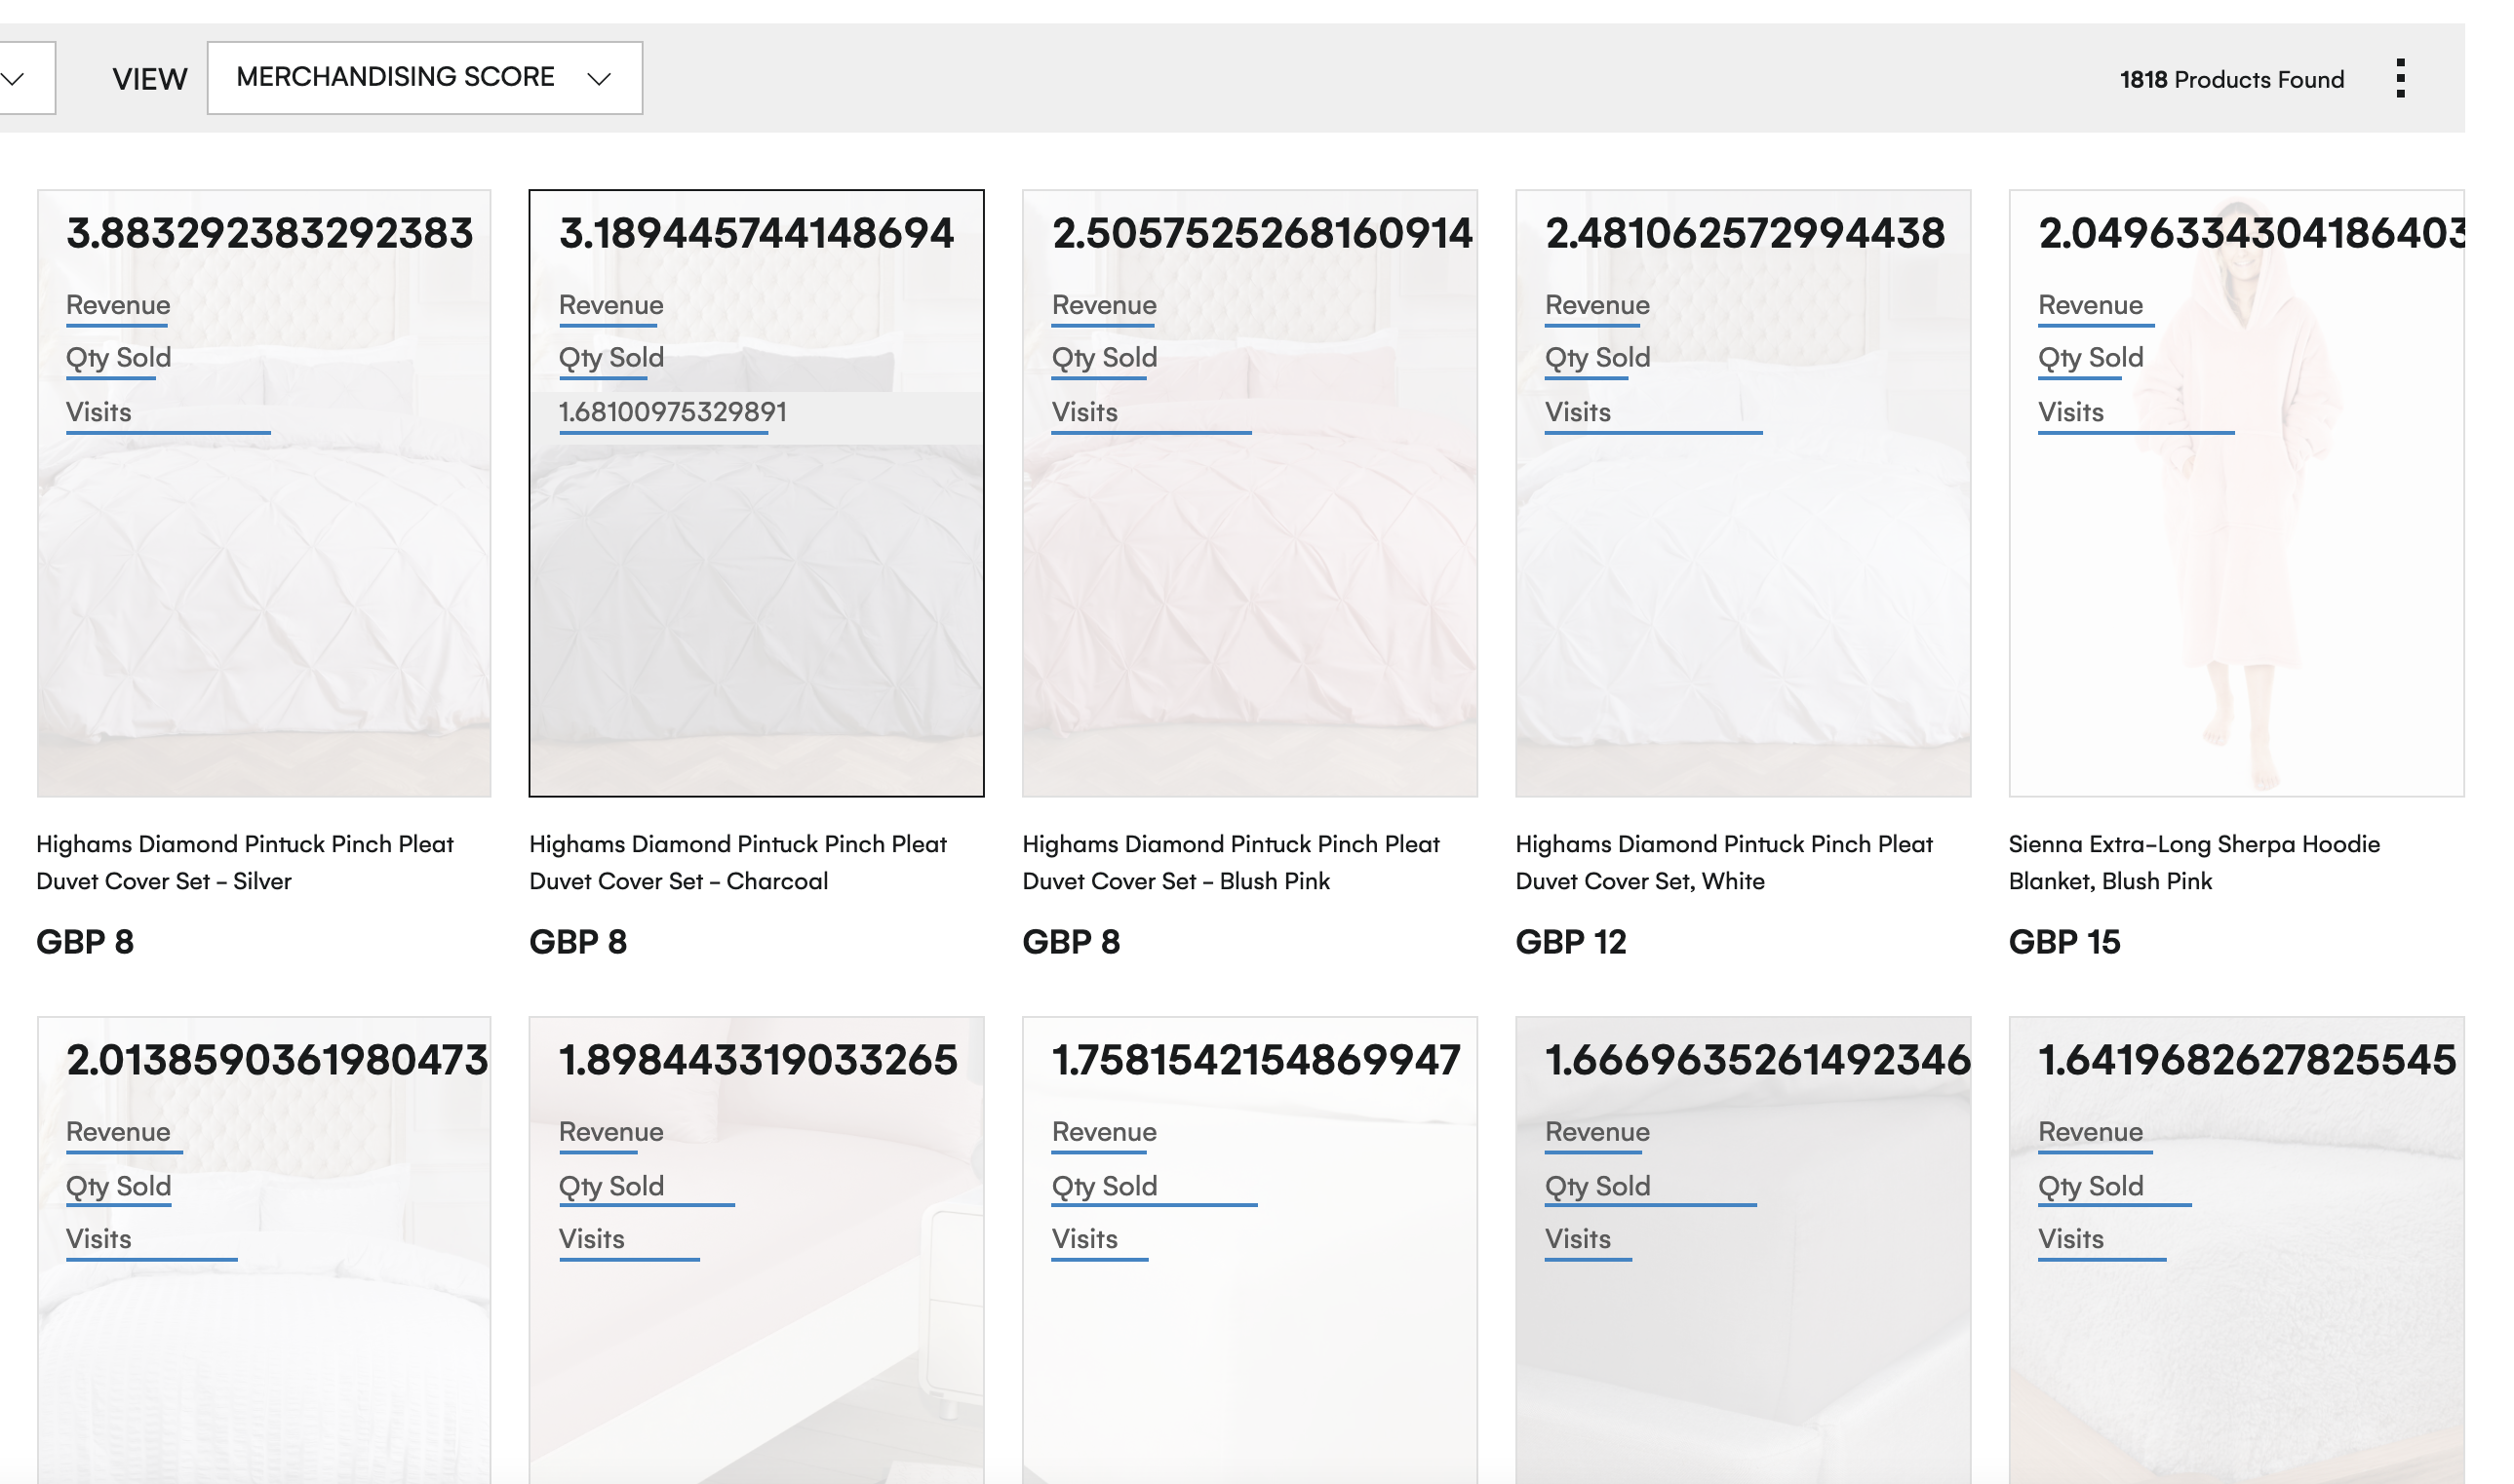This screenshot has width=2514, height=1484.
Task: Click score 3.189445744148694 on Charcoal card
Action: [x=757, y=233]
